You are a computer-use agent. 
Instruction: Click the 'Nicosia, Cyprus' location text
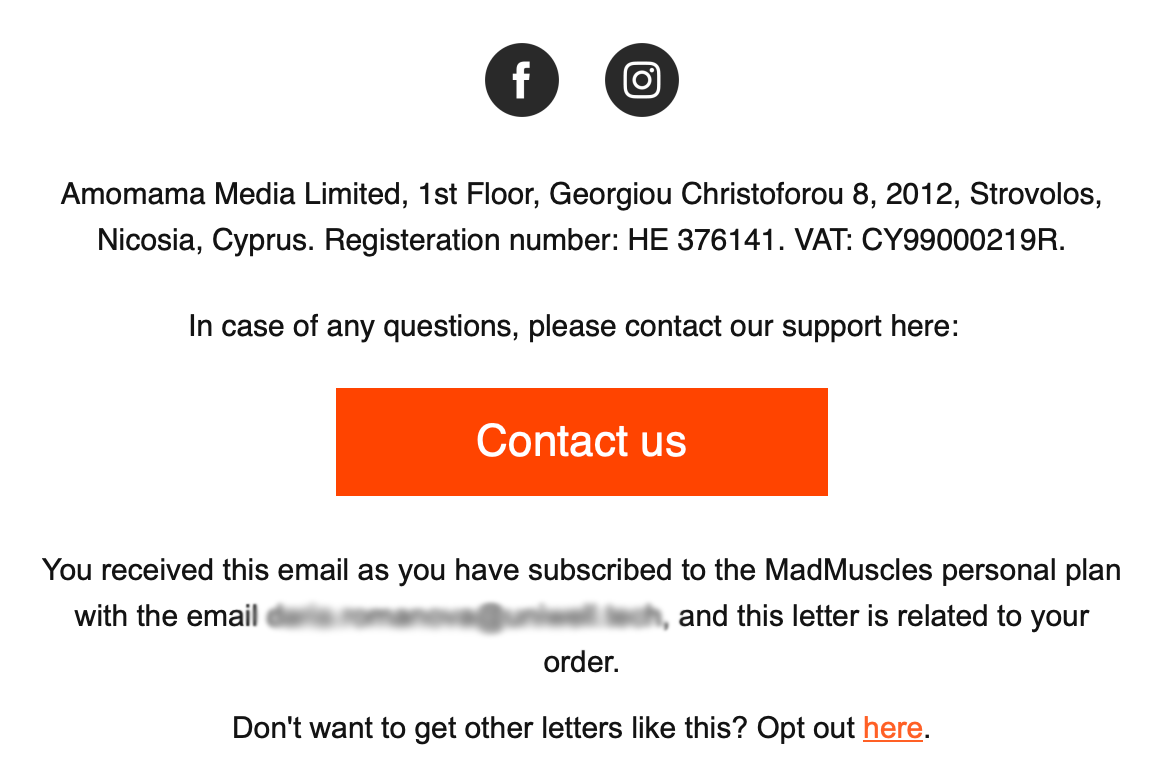(203, 240)
